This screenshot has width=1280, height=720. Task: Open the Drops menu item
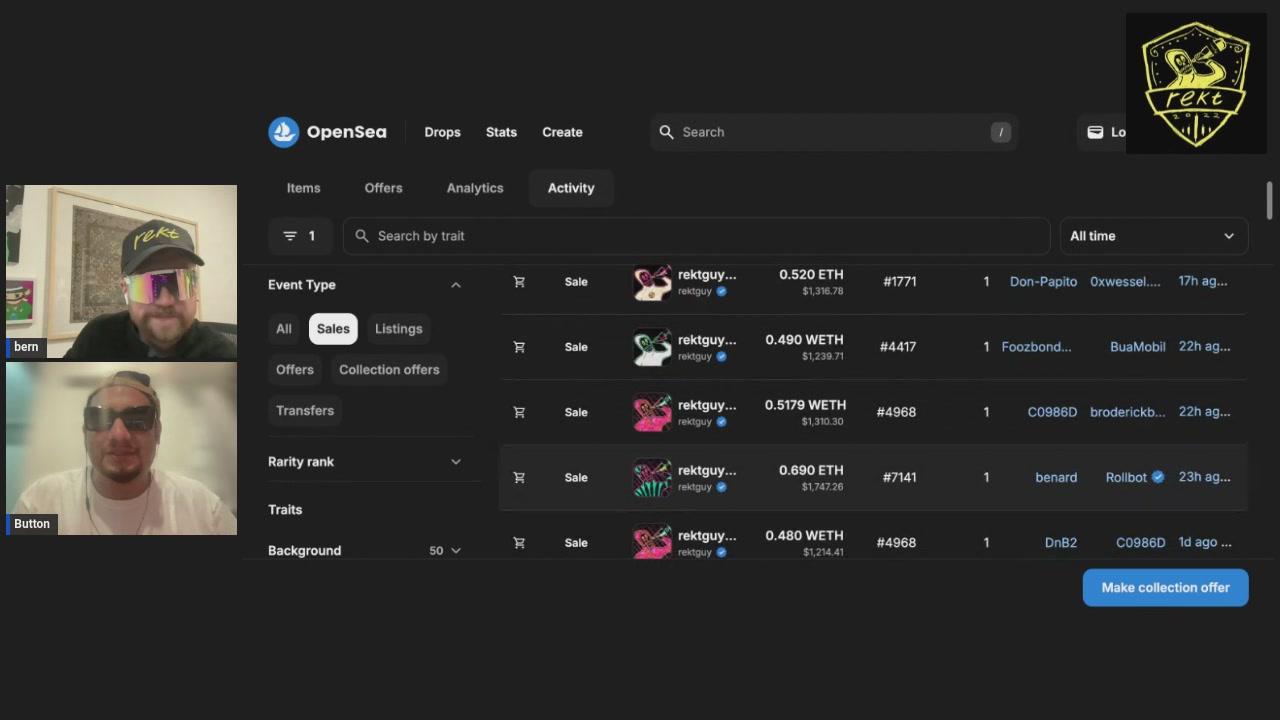point(442,132)
